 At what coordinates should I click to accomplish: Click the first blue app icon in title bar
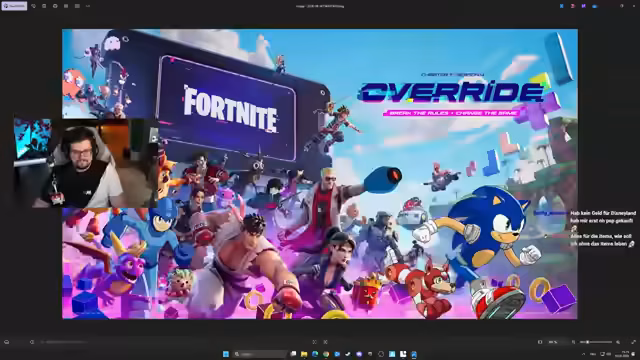click(562, 6)
